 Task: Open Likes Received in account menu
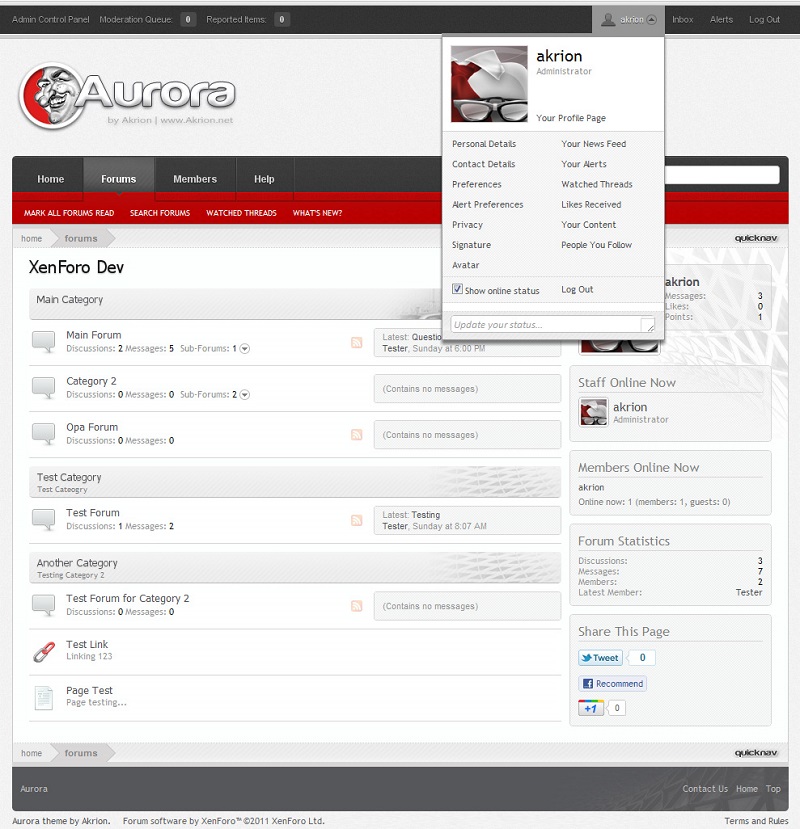591,205
